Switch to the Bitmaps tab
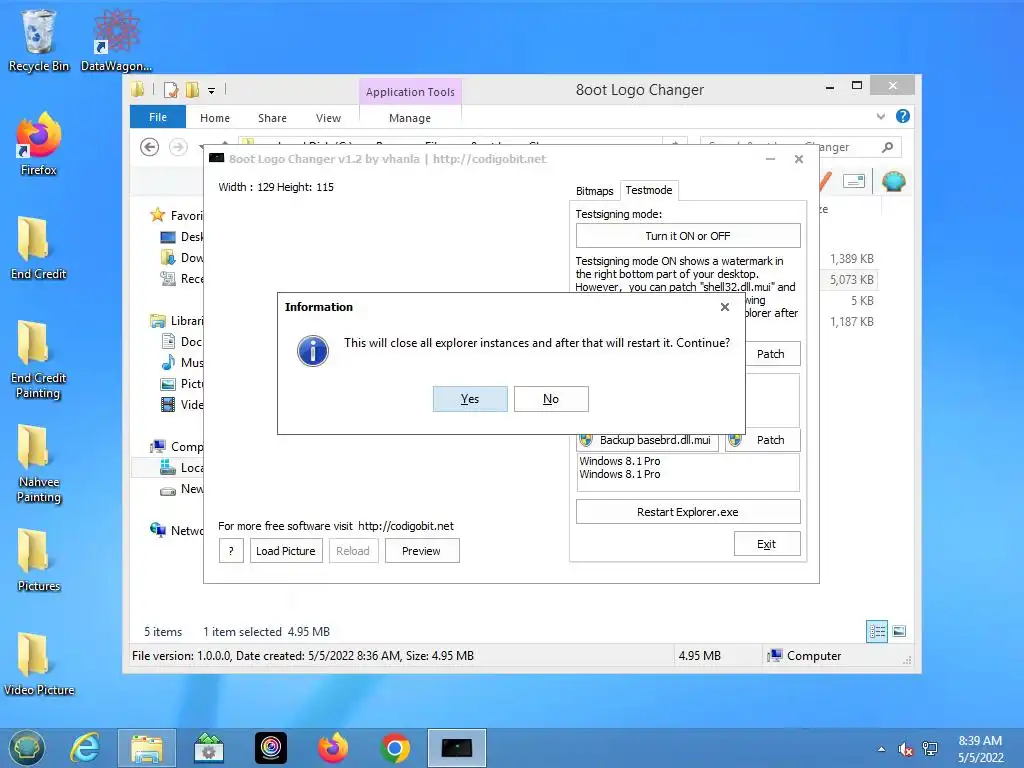The height and width of the screenshot is (768, 1024). pyautogui.click(x=594, y=191)
